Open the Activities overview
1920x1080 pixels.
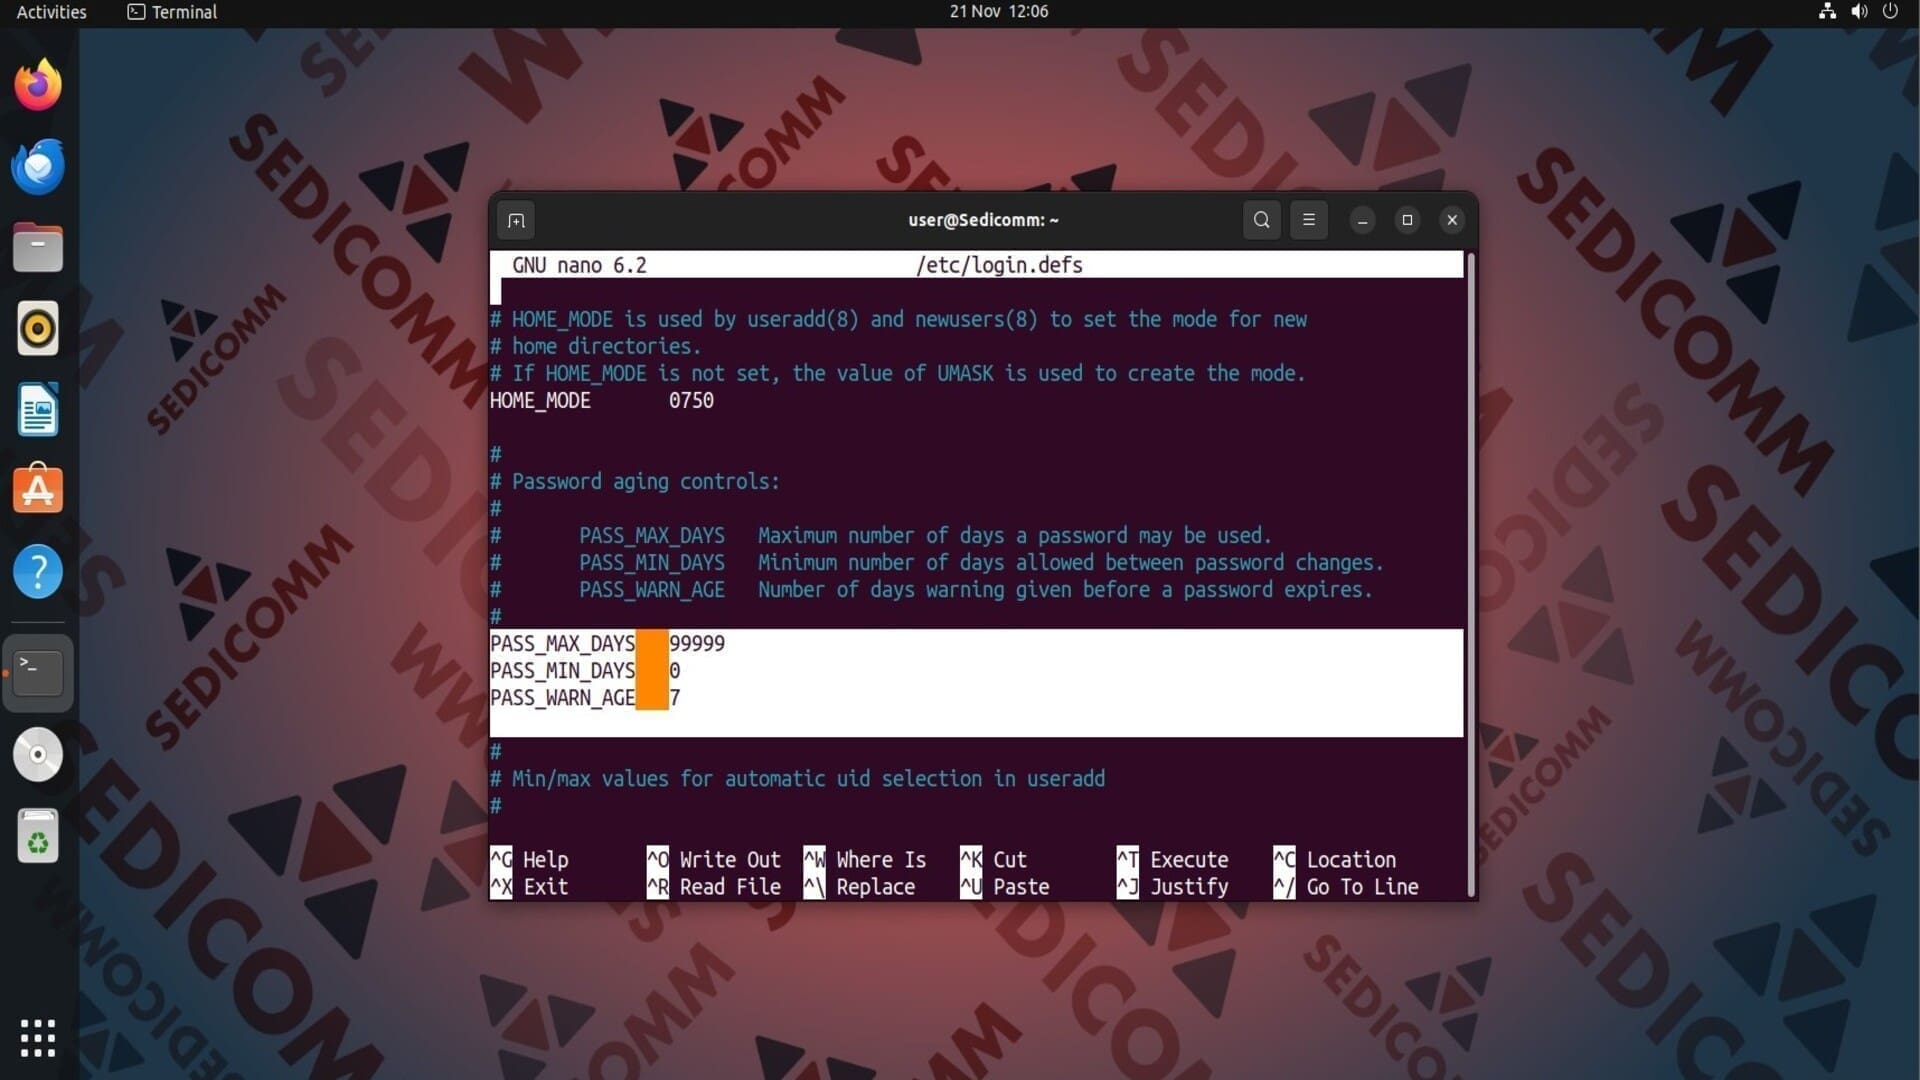tap(52, 12)
